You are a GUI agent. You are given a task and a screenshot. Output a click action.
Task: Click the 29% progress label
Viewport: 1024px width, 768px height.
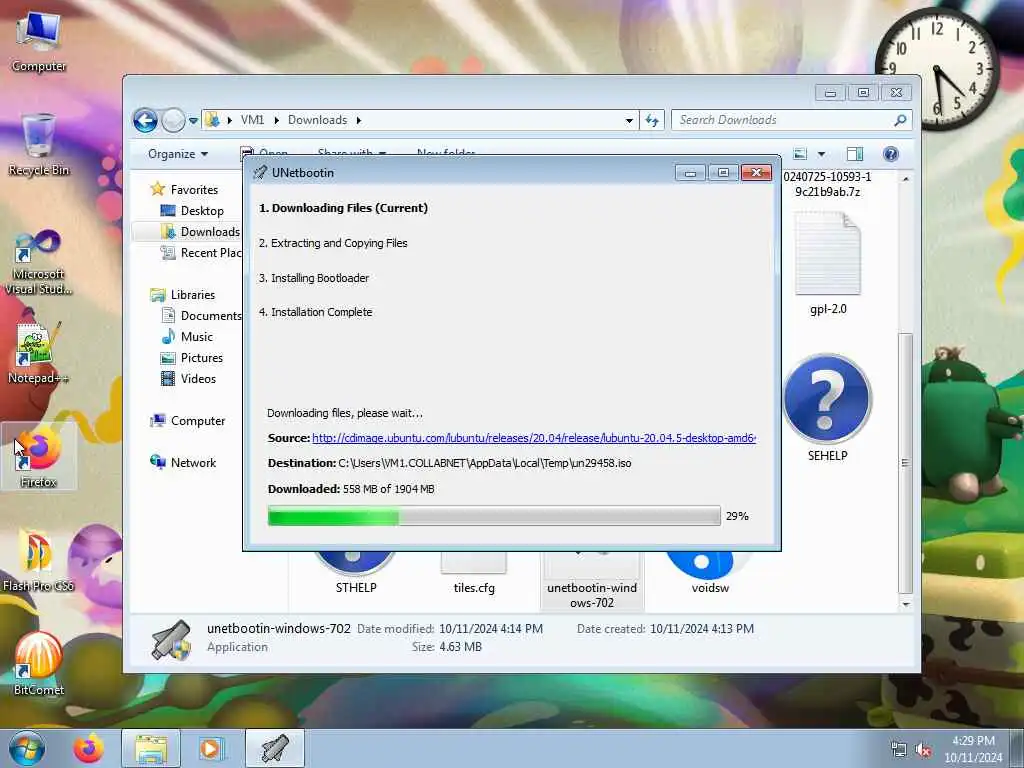(x=737, y=516)
